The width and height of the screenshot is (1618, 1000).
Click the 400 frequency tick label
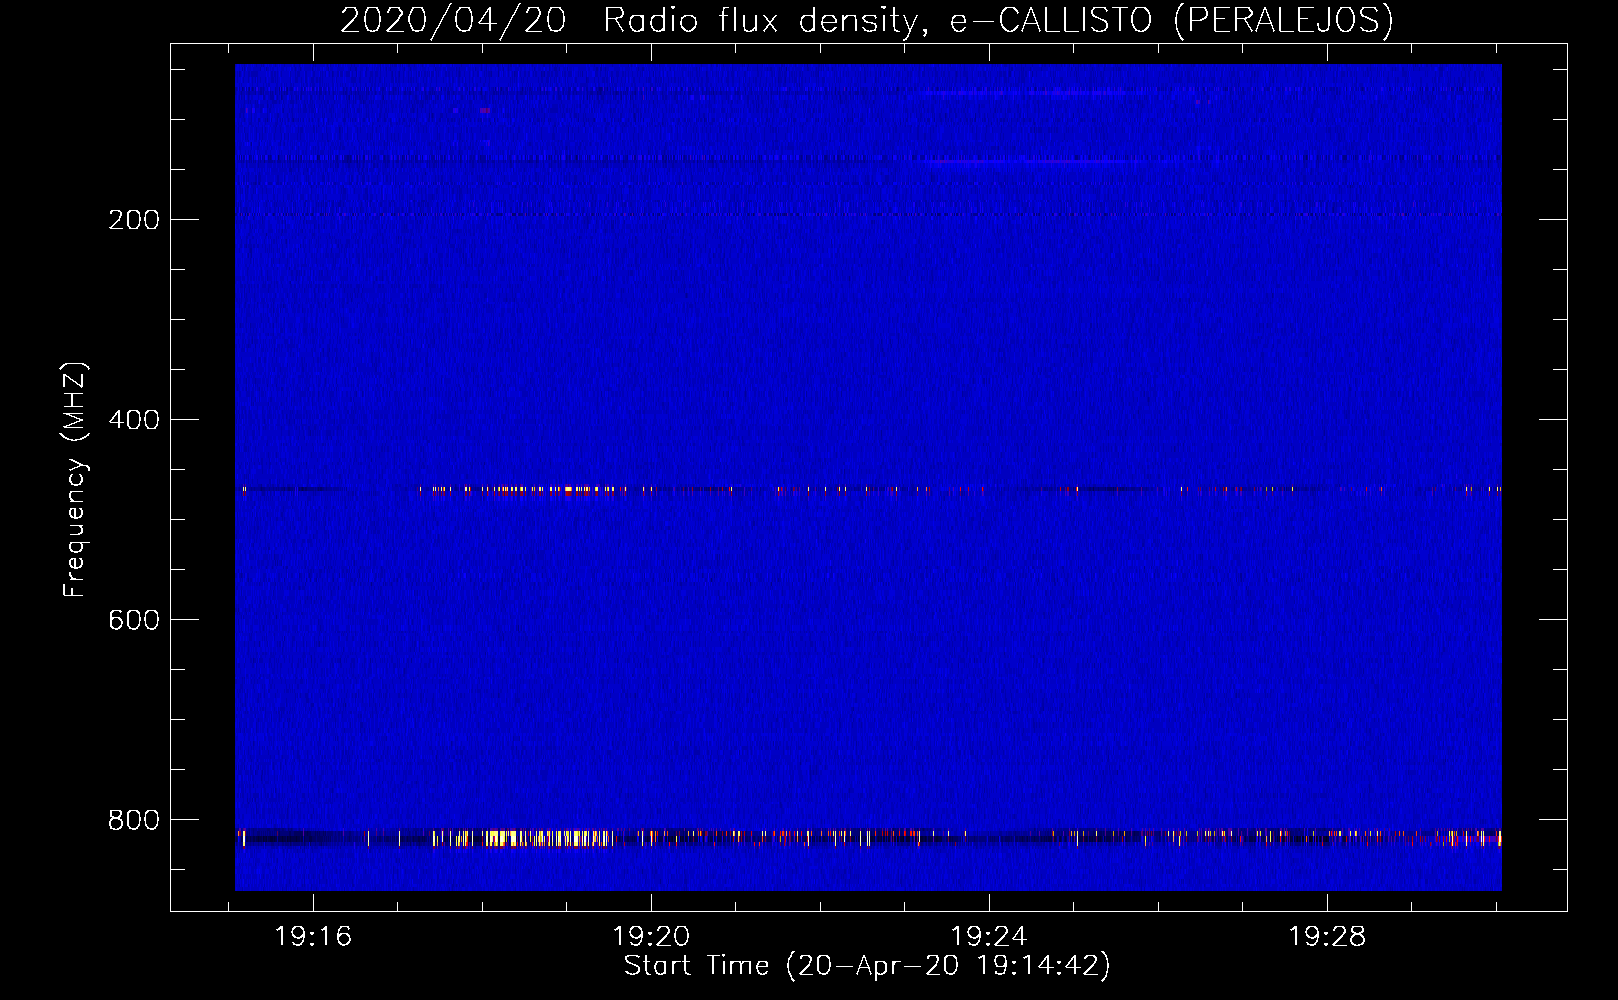click(134, 420)
